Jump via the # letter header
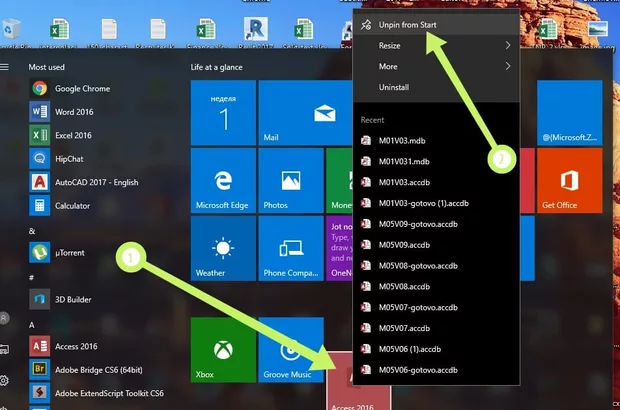 pyautogui.click(x=31, y=278)
